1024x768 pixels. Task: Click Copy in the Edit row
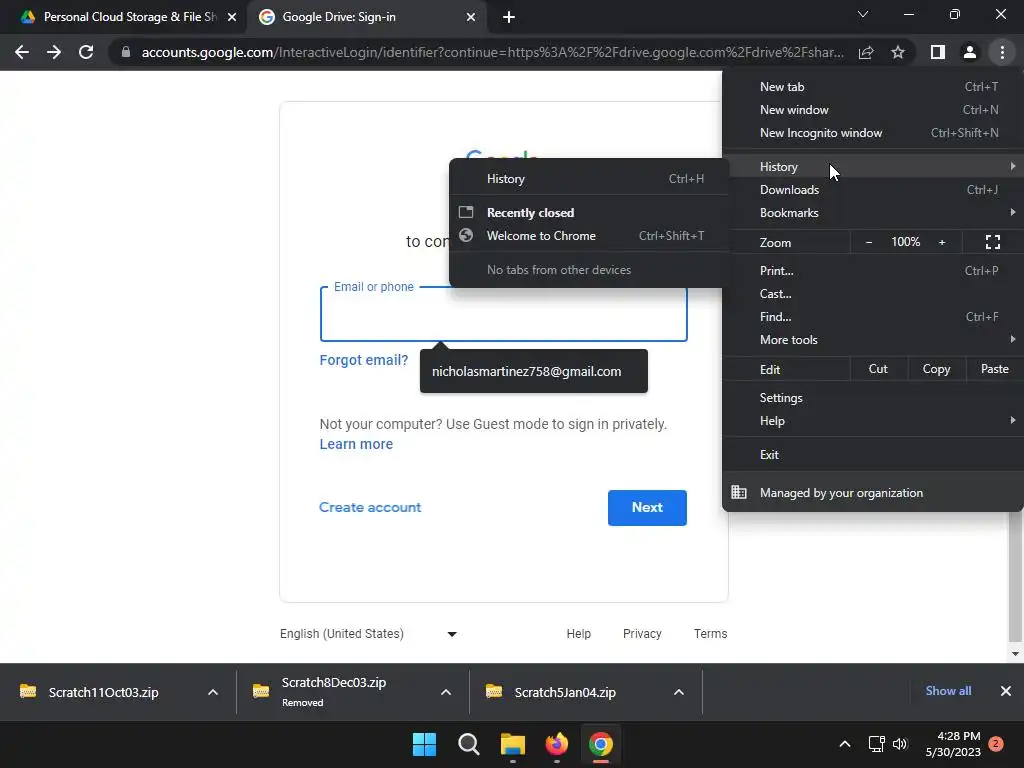pyautogui.click(x=936, y=369)
